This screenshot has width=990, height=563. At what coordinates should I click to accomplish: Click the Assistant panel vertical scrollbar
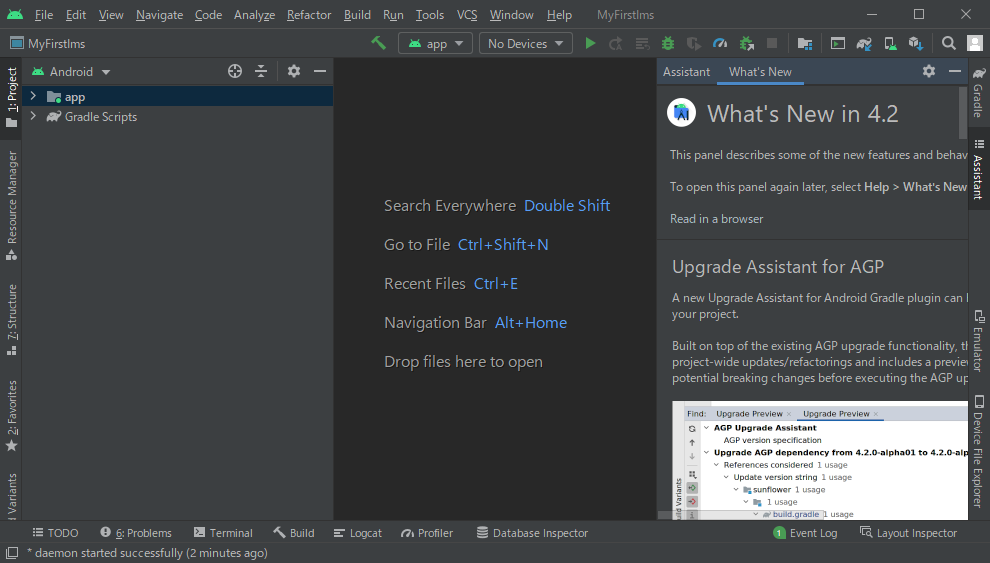tap(963, 112)
